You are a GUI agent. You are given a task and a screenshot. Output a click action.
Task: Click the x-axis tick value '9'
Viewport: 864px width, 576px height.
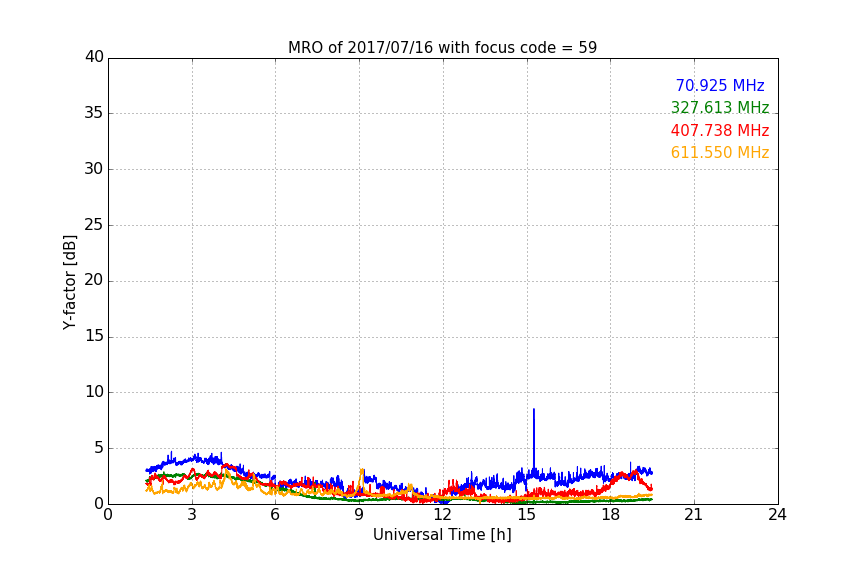tap(359, 515)
